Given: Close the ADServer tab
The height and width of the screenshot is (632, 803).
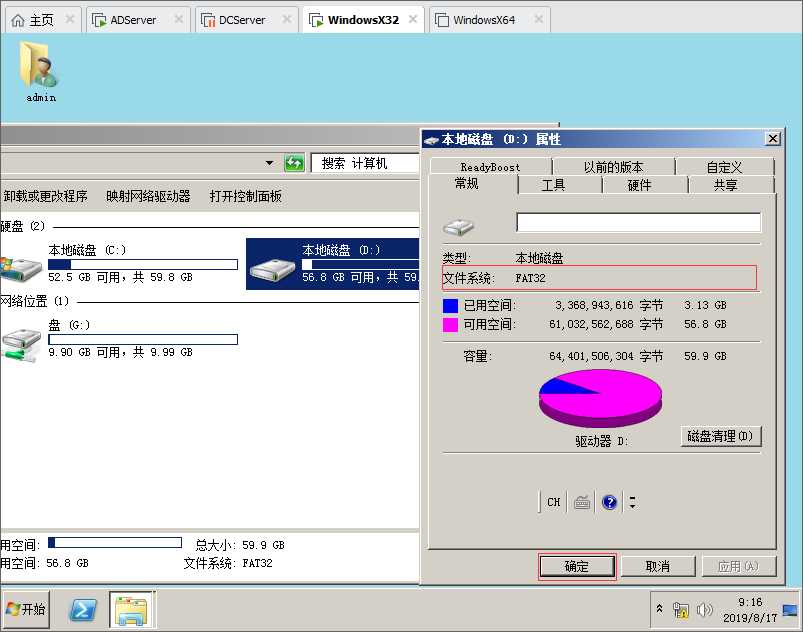Looking at the screenshot, I should pyautogui.click(x=179, y=19).
